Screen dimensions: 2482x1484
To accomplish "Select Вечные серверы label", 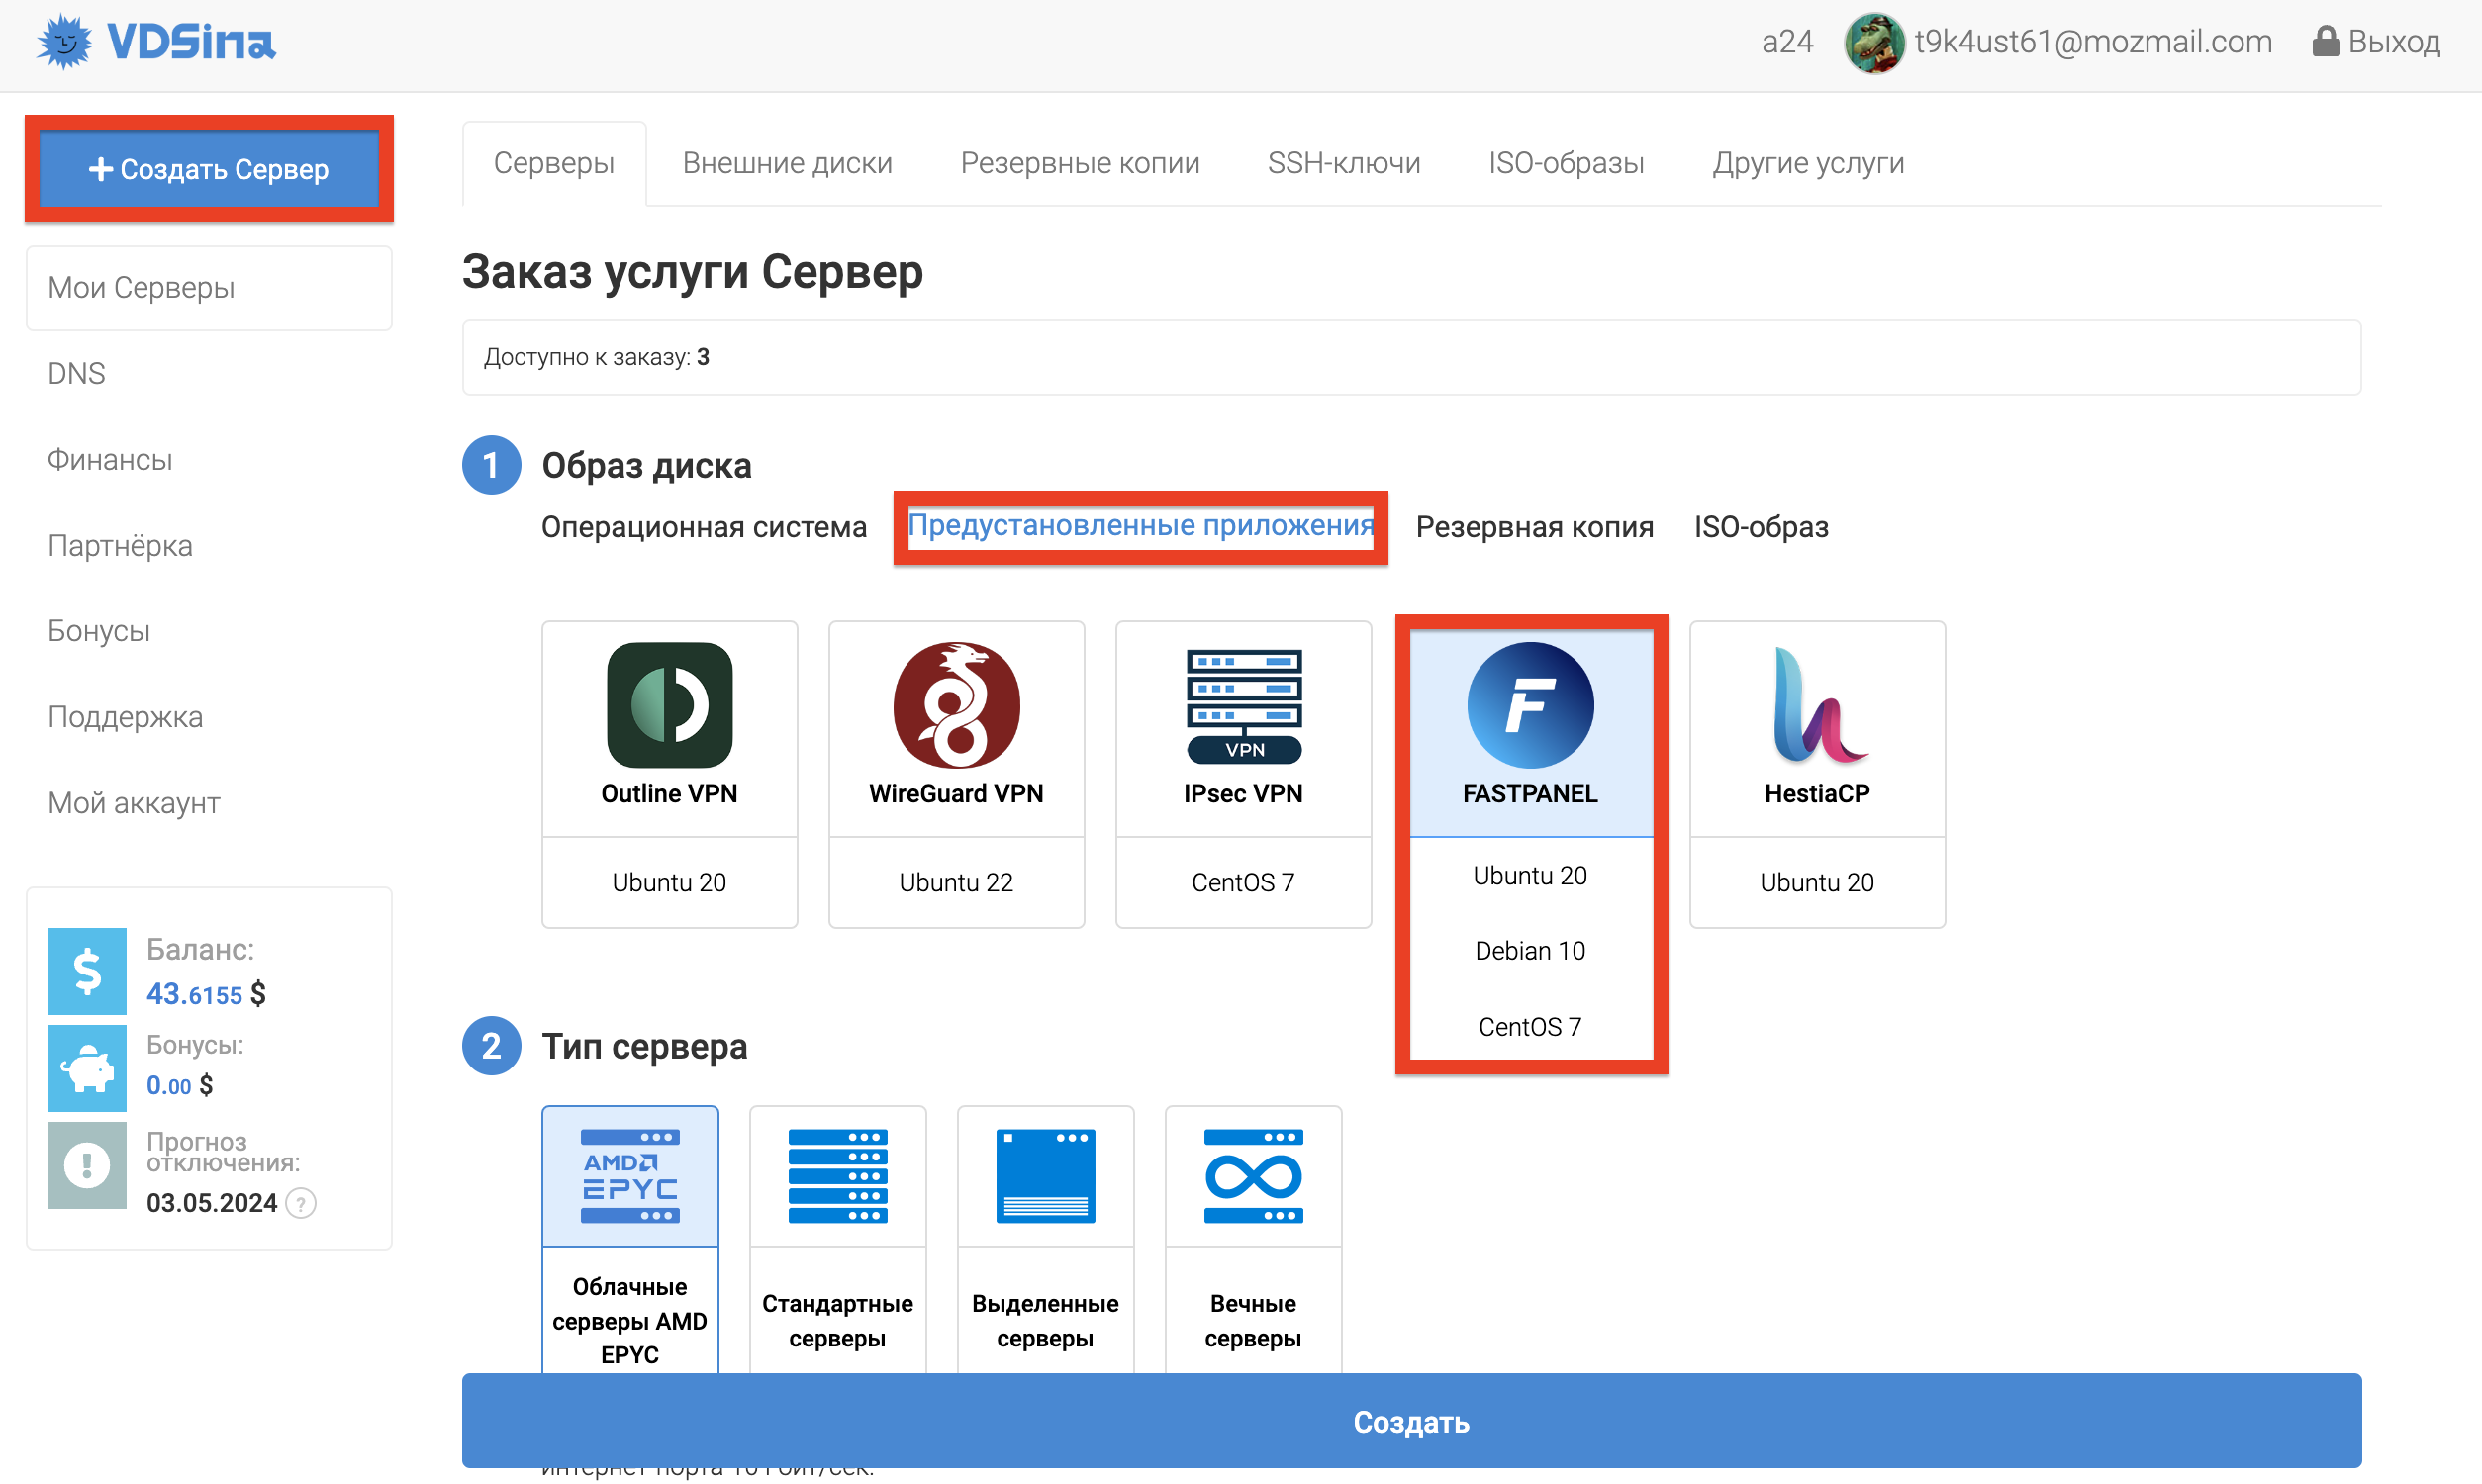I will pos(1253,1321).
